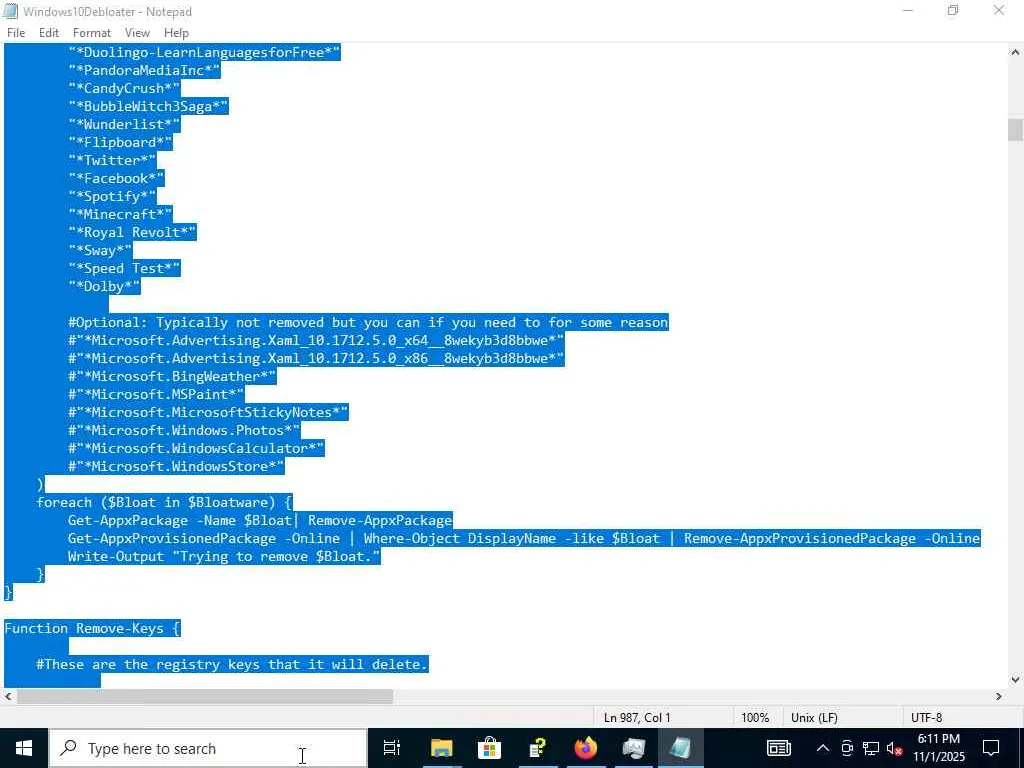Click the line "*Flipboard*"
The height and width of the screenshot is (768, 1024).
pos(120,142)
